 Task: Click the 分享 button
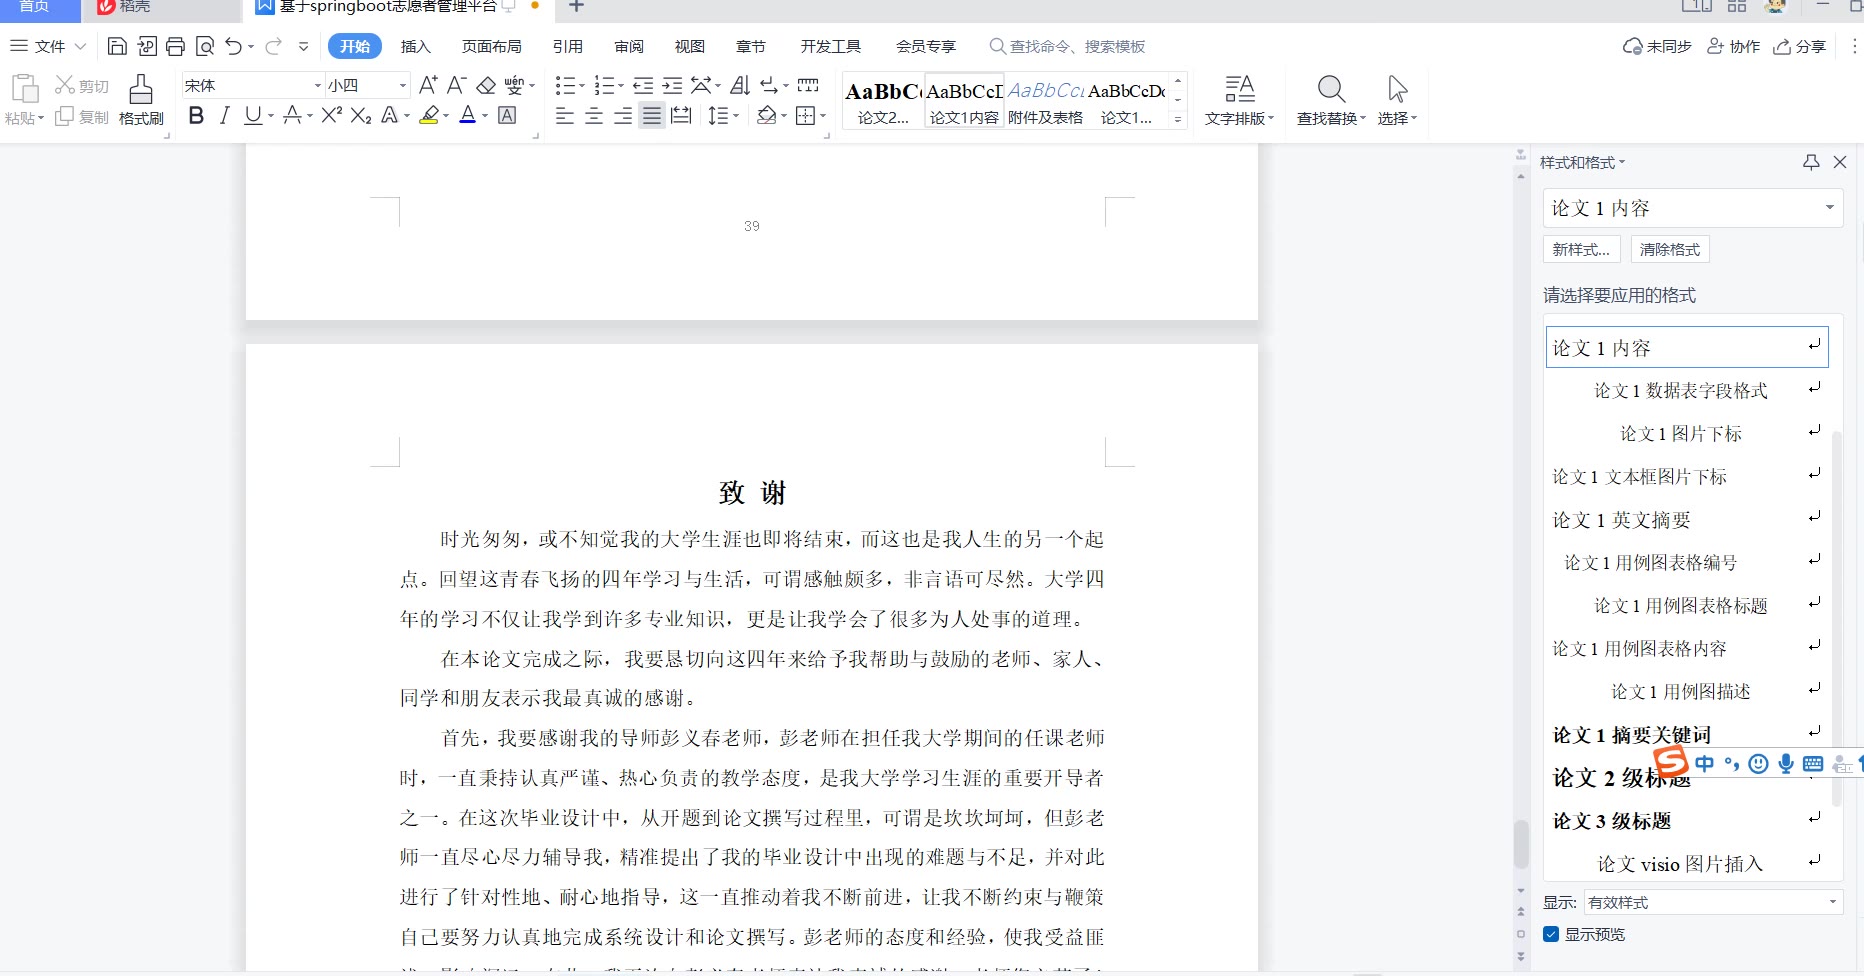tap(1800, 46)
